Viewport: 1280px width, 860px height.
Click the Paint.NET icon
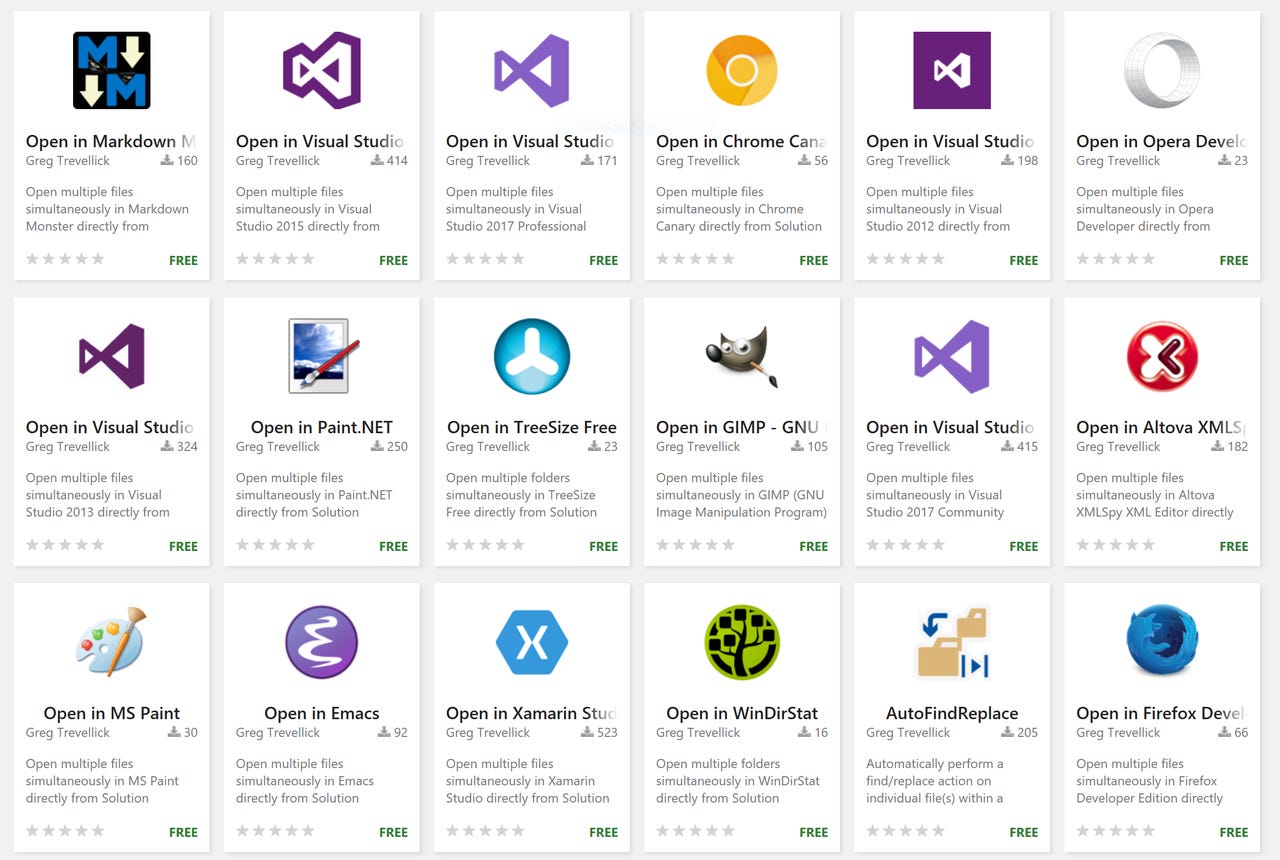click(x=321, y=356)
